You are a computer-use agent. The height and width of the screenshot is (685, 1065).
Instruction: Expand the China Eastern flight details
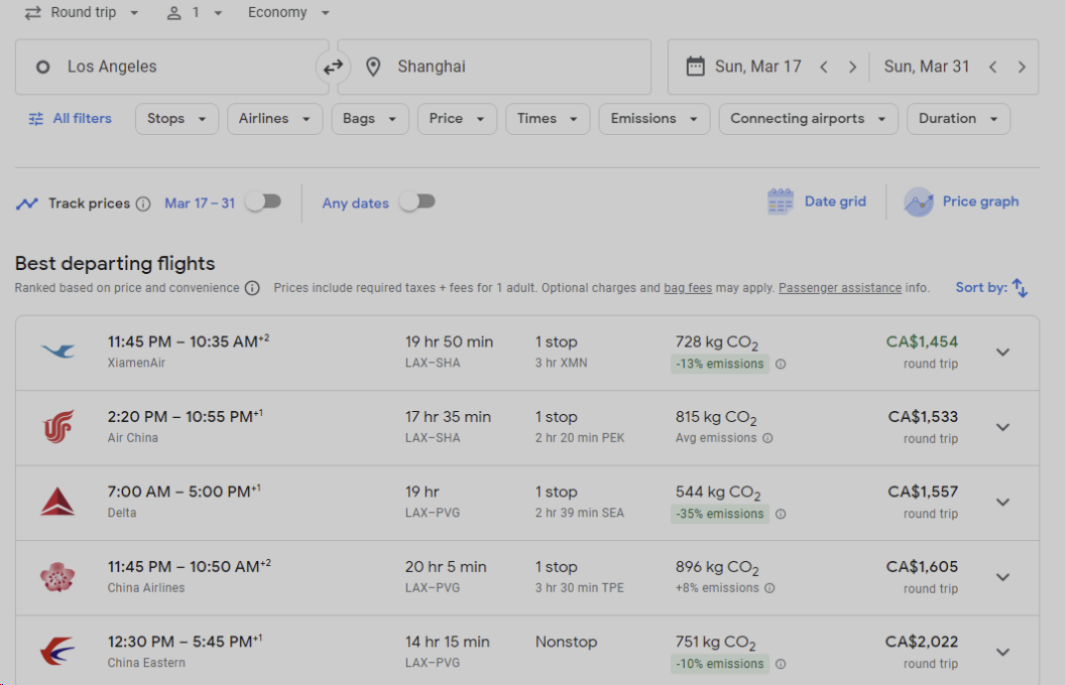pyautogui.click(x=1003, y=652)
